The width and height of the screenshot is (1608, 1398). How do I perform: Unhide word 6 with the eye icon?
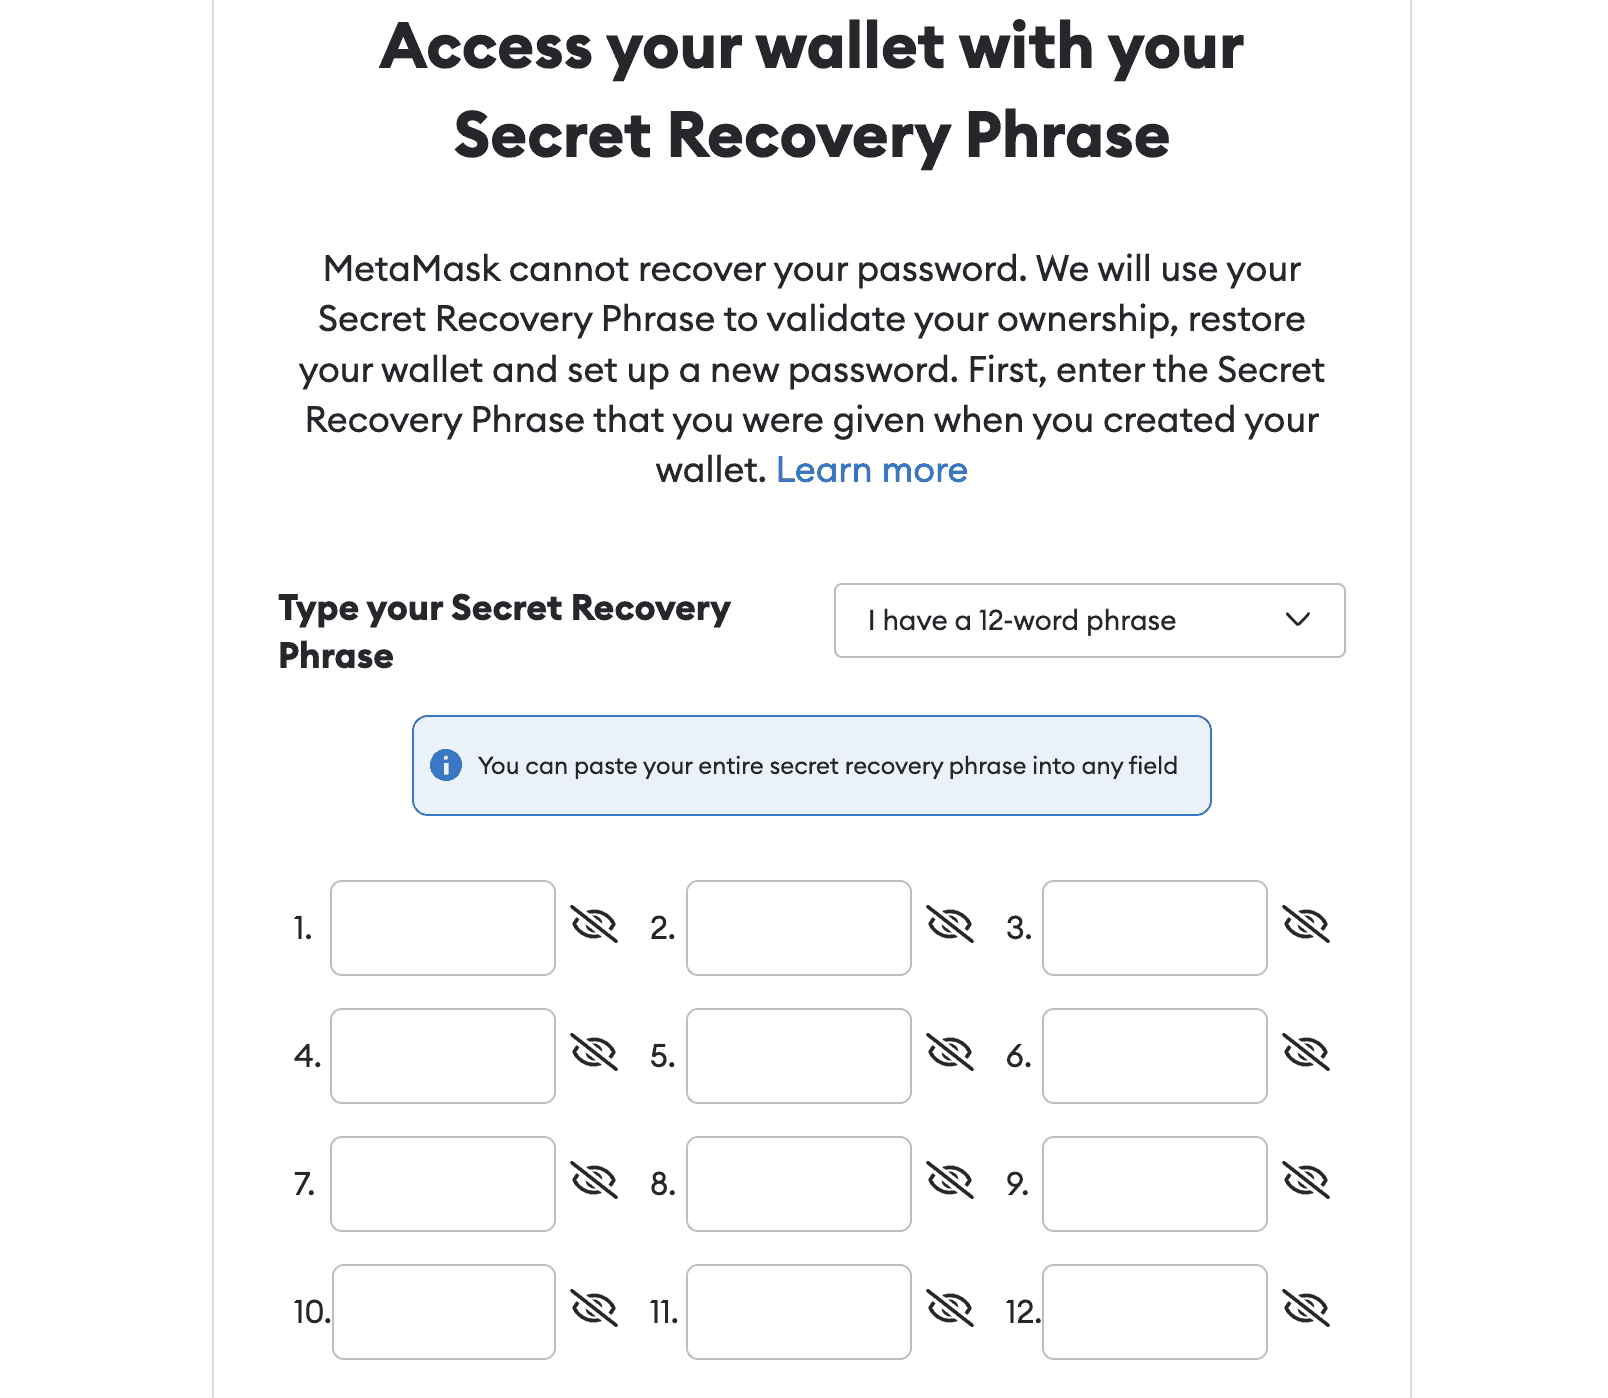pyautogui.click(x=1306, y=1053)
